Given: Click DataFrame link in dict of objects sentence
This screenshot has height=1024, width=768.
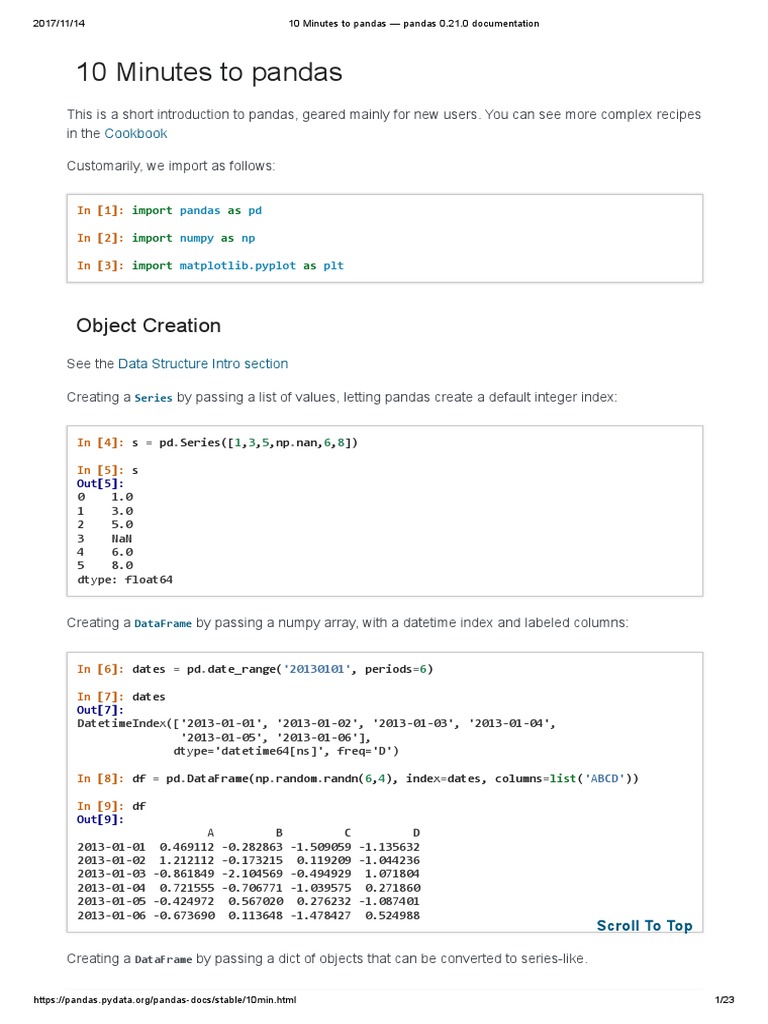Looking at the screenshot, I should pyautogui.click(x=163, y=960).
